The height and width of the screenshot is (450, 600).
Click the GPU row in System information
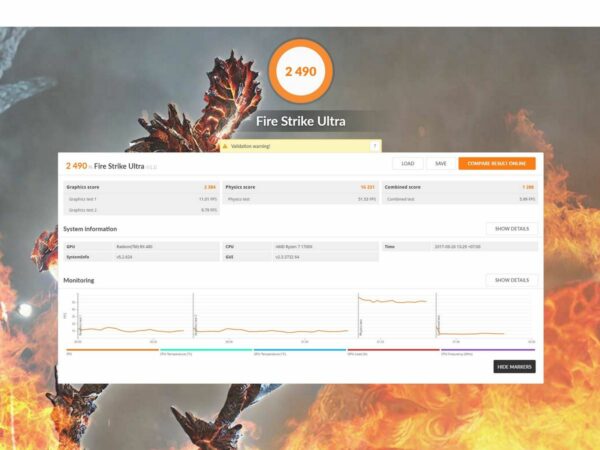141,246
